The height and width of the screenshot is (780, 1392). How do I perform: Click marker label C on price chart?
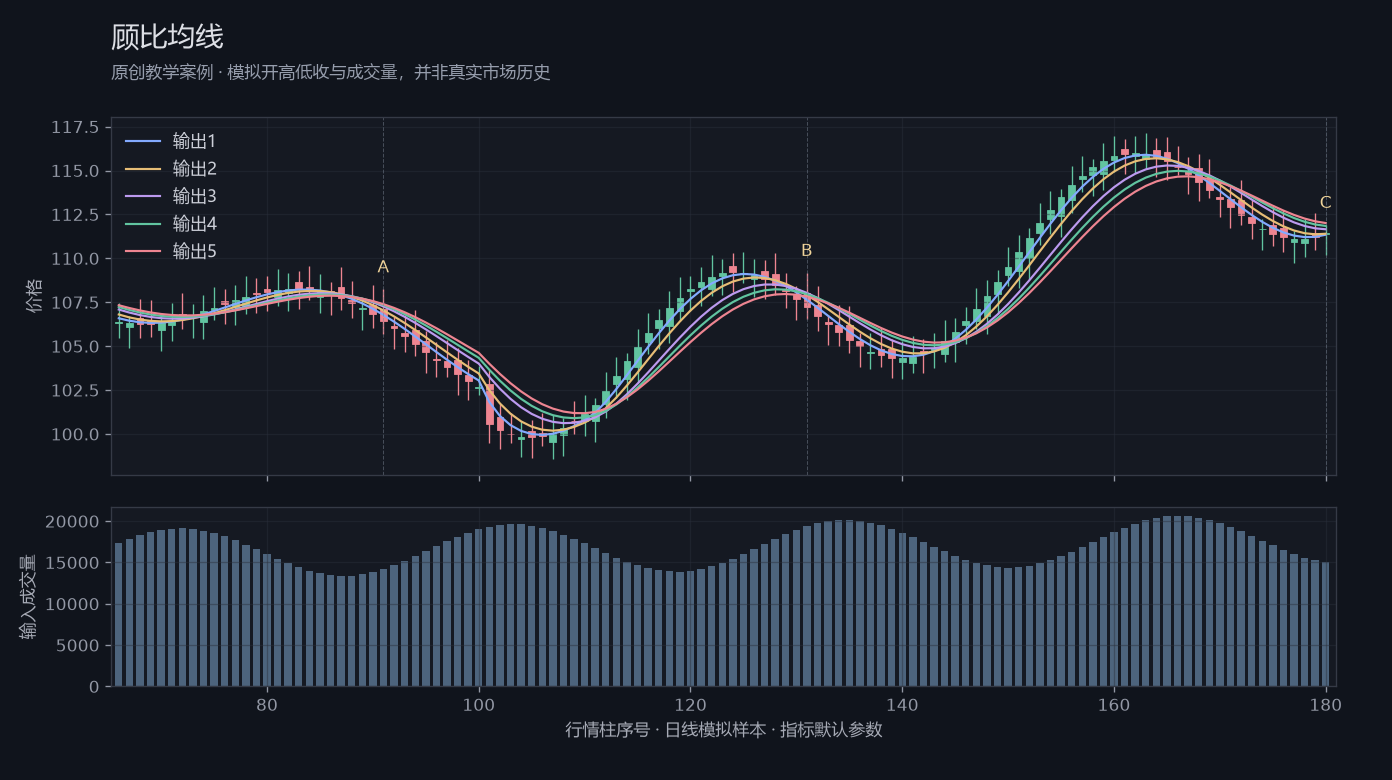click(x=1326, y=202)
